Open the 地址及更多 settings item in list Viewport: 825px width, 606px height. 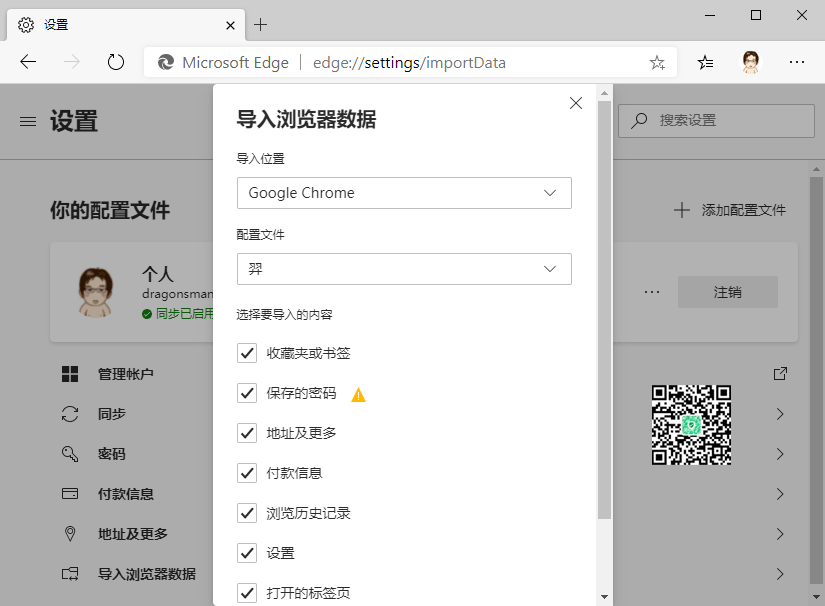point(133,534)
